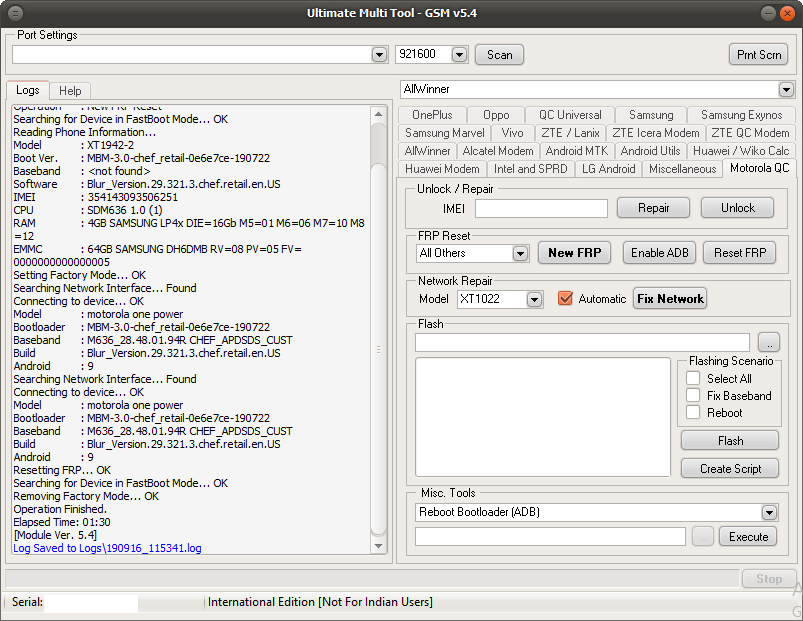Toggle the Automatic checkbox in Network Repair
The image size is (803, 621).
(565, 298)
